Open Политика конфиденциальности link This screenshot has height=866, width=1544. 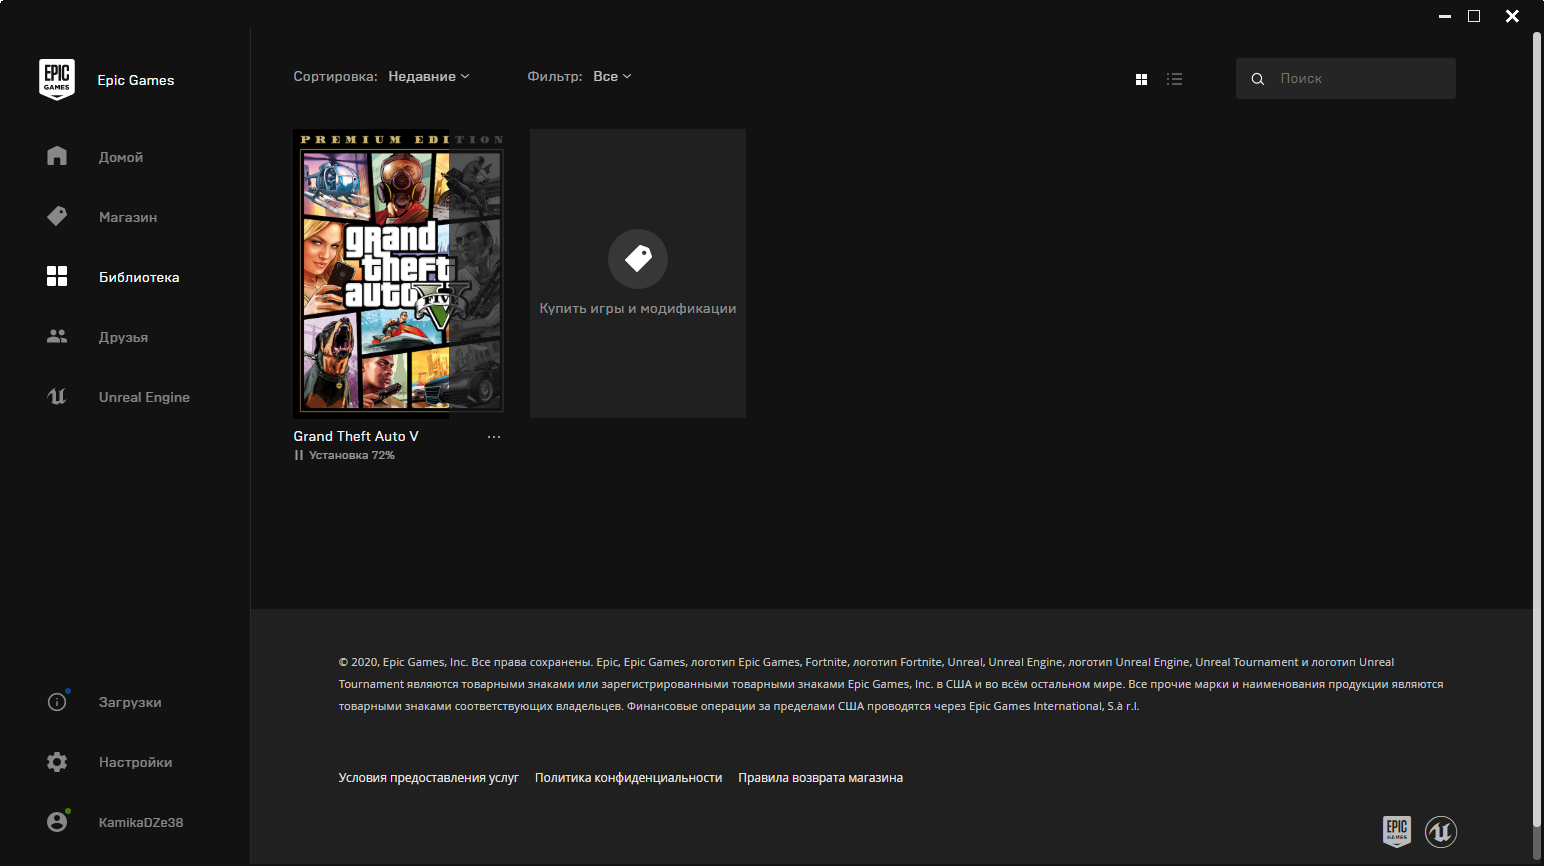pyautogui.click(x=628, y=777)
